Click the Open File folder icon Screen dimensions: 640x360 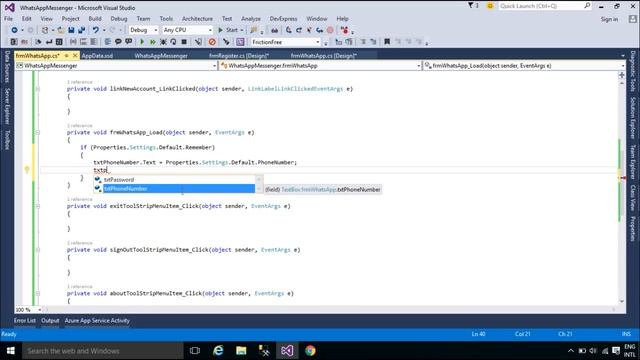[x=60, y=30]
